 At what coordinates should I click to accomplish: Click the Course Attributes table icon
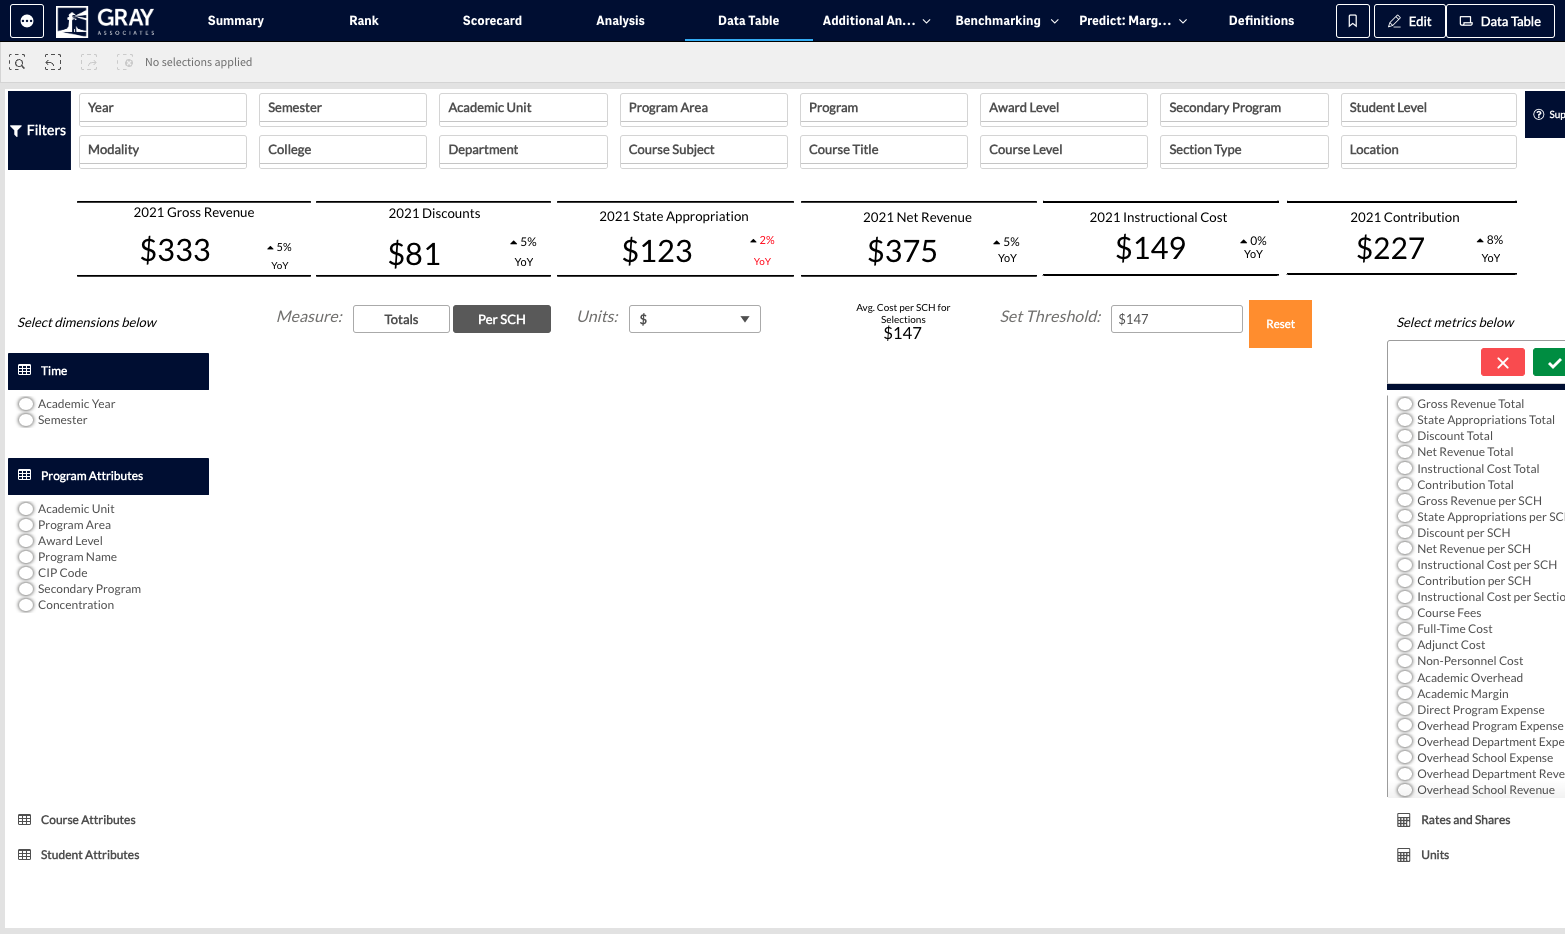[25, 820]
